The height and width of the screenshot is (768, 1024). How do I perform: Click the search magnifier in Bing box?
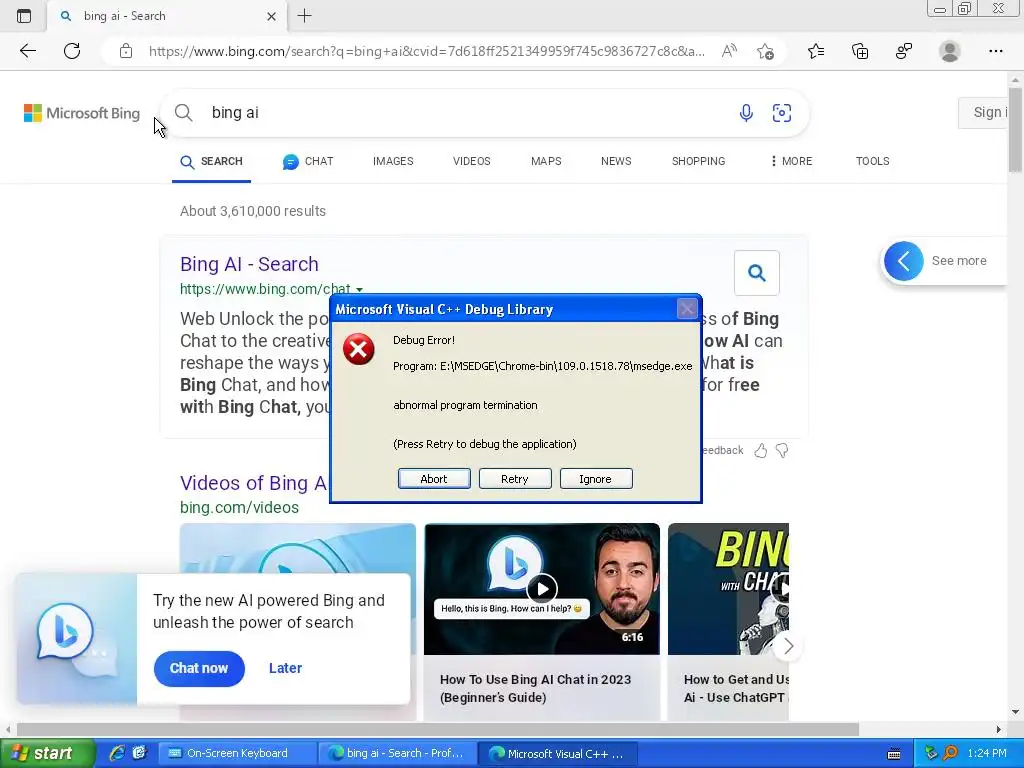point(184,112)
